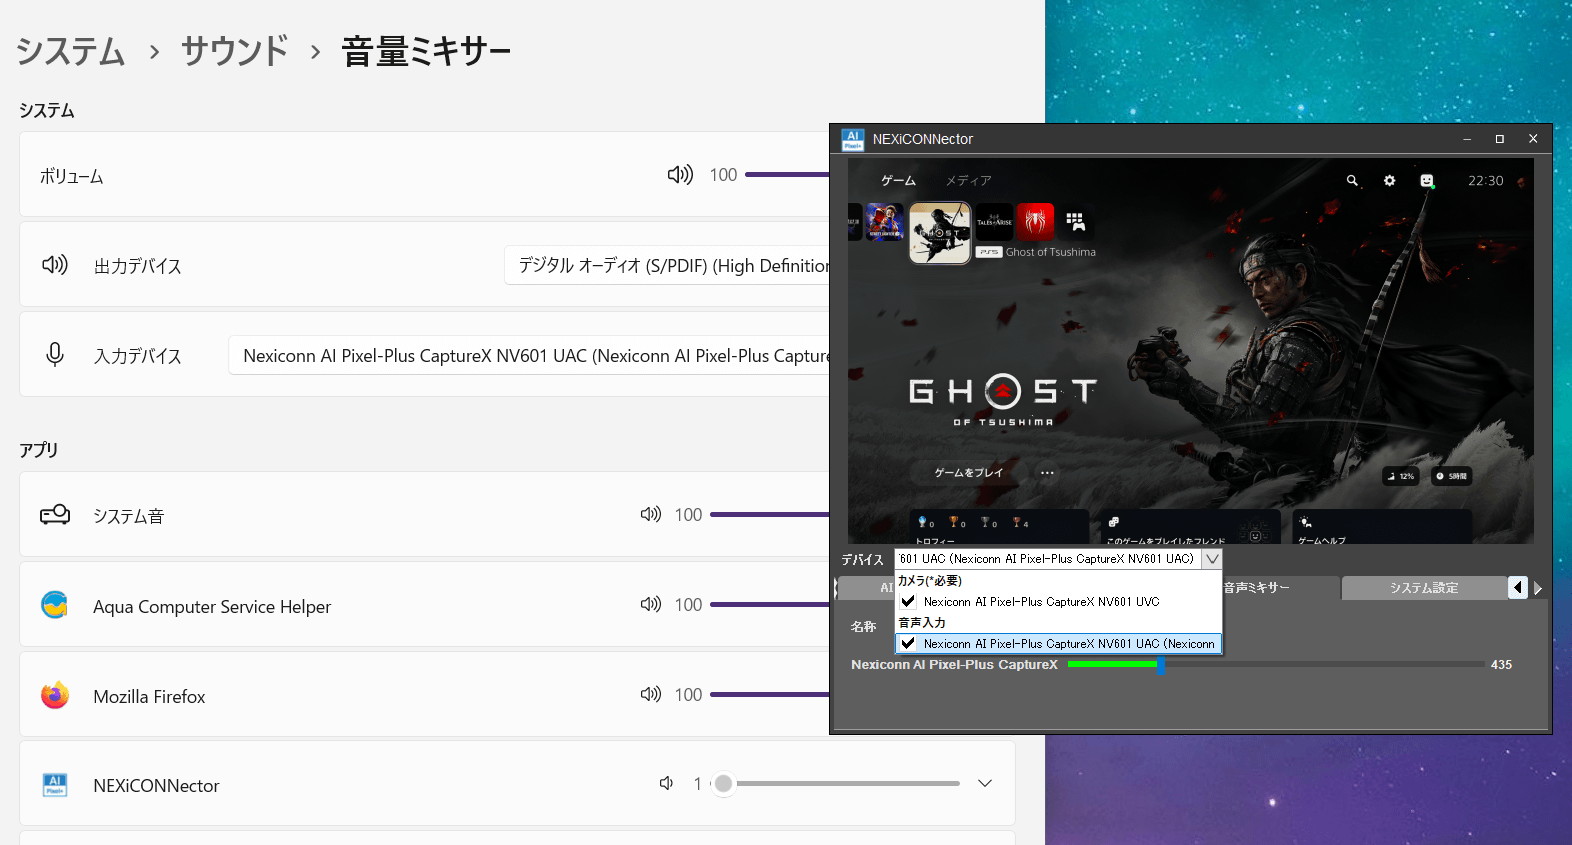Open the 音声ミキサー tab in NEXiCONNector
The width and height of the screenshot is (1572, 845).
pos(1257,588)
